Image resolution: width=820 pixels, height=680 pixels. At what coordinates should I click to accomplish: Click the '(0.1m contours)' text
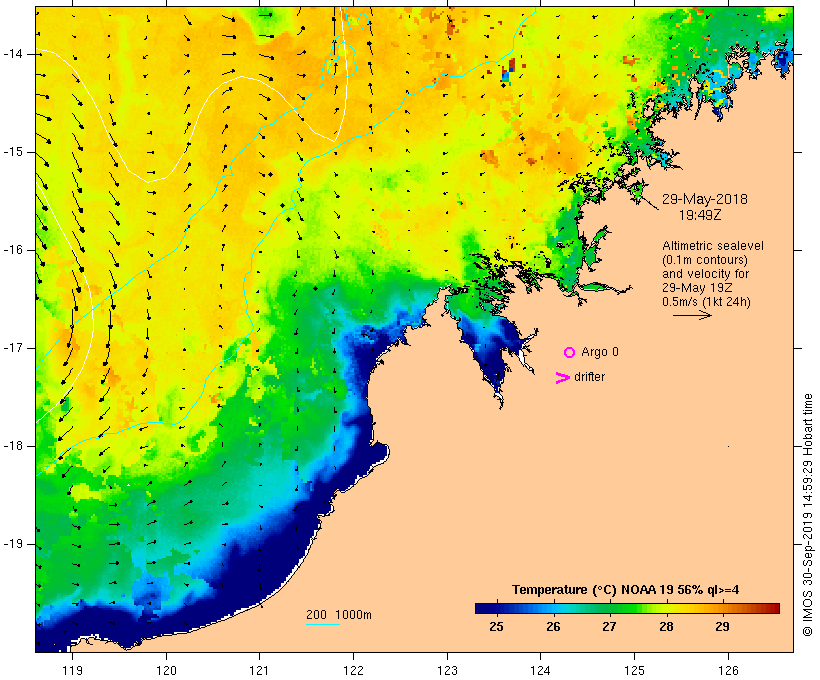(704, 260)
